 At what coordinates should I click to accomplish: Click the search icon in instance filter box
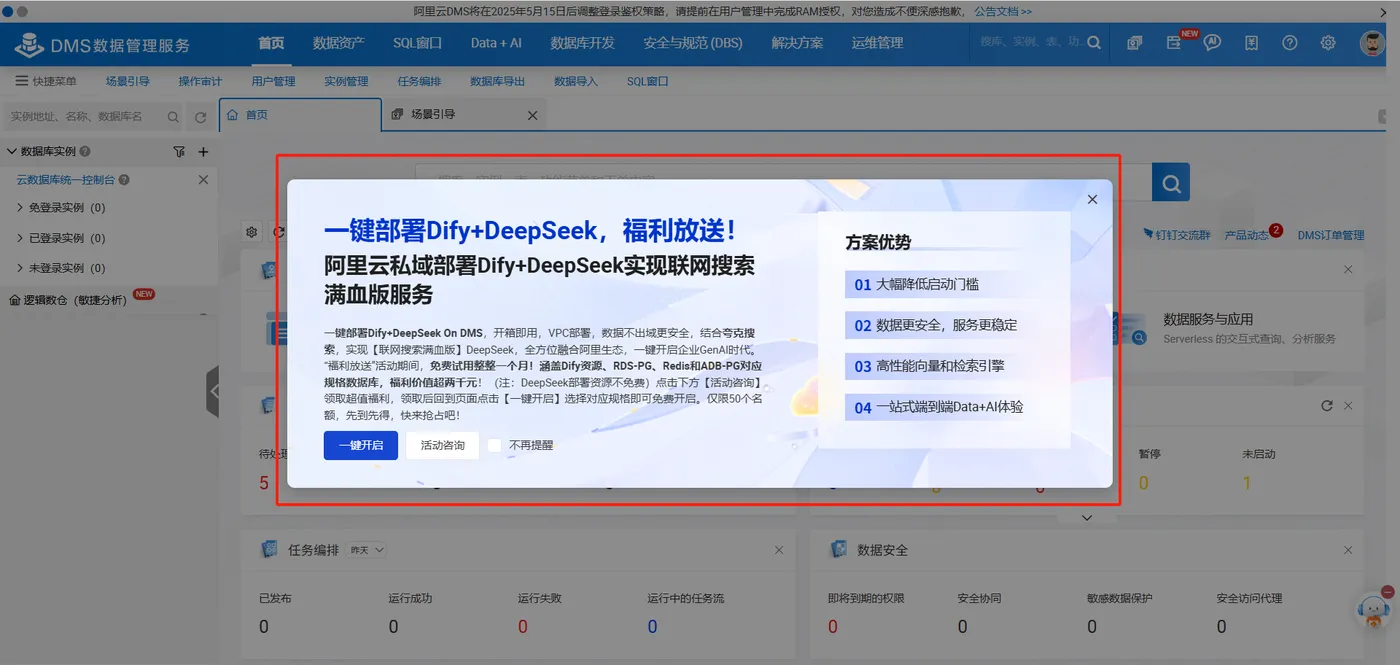click(x=173, y=117)
